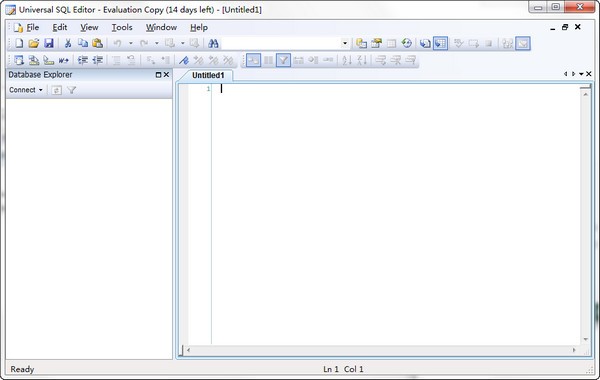Open the search combo box dropdown arrow
Screen dimensions: 600x380
[x=345, y=43]
